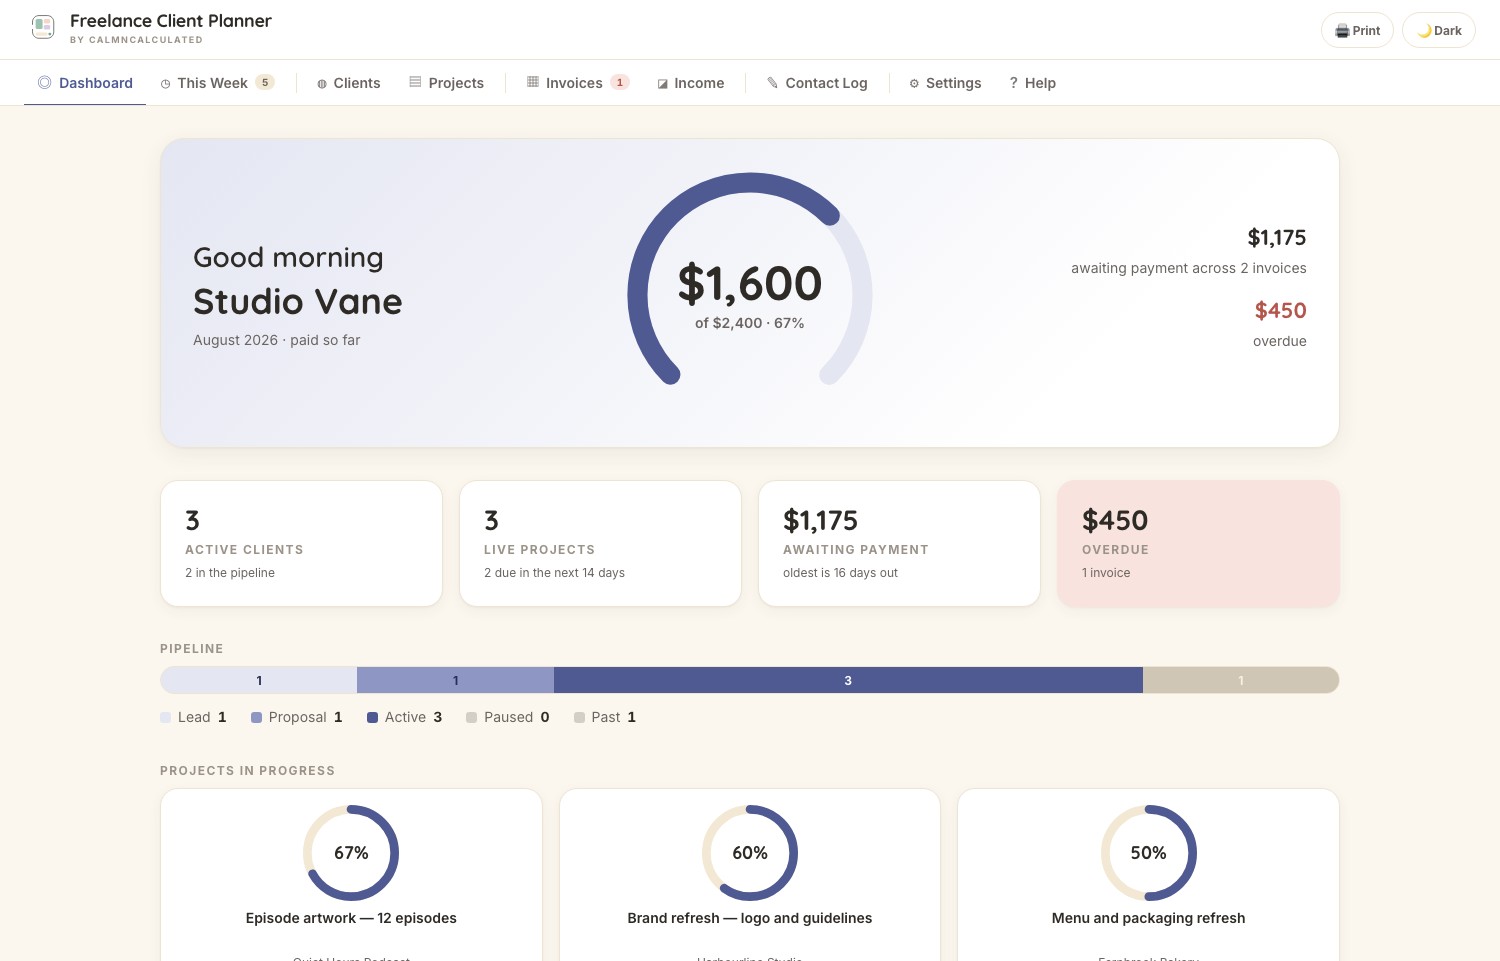Click the 67% Episode artwork progress ring
Image resolution: width=1500 pixels, height=961 pixels.
point(351,853)
